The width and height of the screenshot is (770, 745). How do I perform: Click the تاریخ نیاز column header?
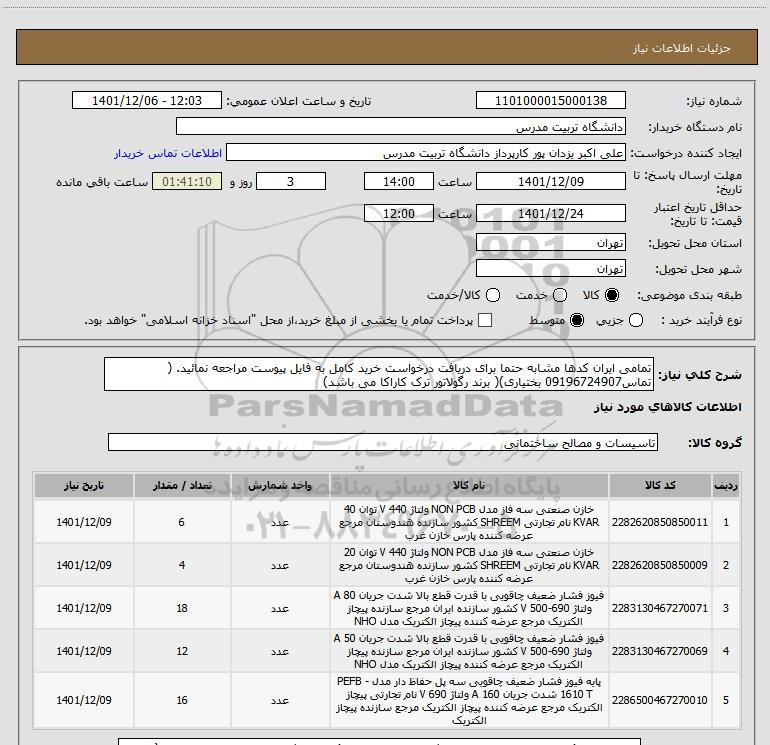(84, 486)
